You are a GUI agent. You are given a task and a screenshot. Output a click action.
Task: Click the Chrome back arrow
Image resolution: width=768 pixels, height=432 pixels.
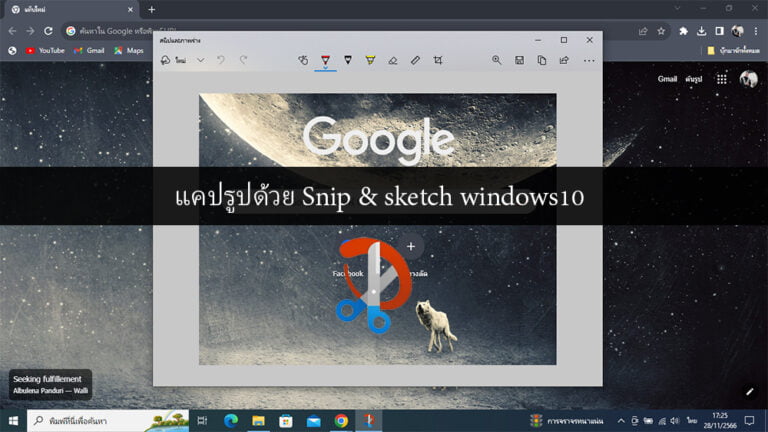tap(12, 31)
